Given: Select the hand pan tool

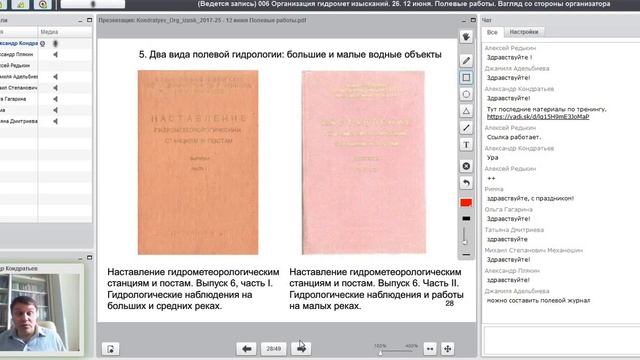Looking at the screenshot, I should [x=466, y=37].
